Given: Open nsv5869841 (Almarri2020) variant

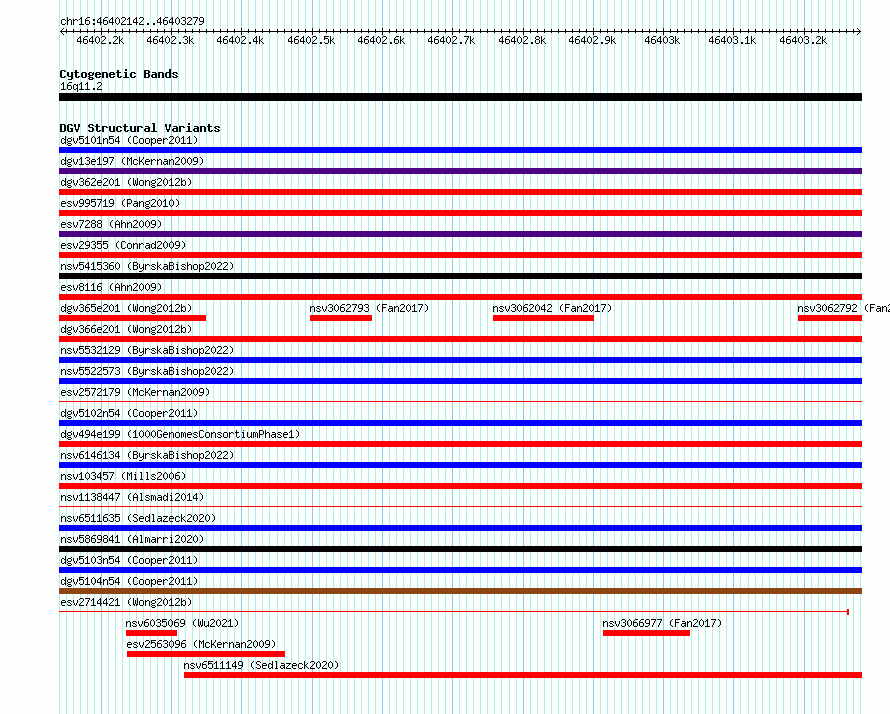Looking at the screenshot, I should tap(132, 539).
